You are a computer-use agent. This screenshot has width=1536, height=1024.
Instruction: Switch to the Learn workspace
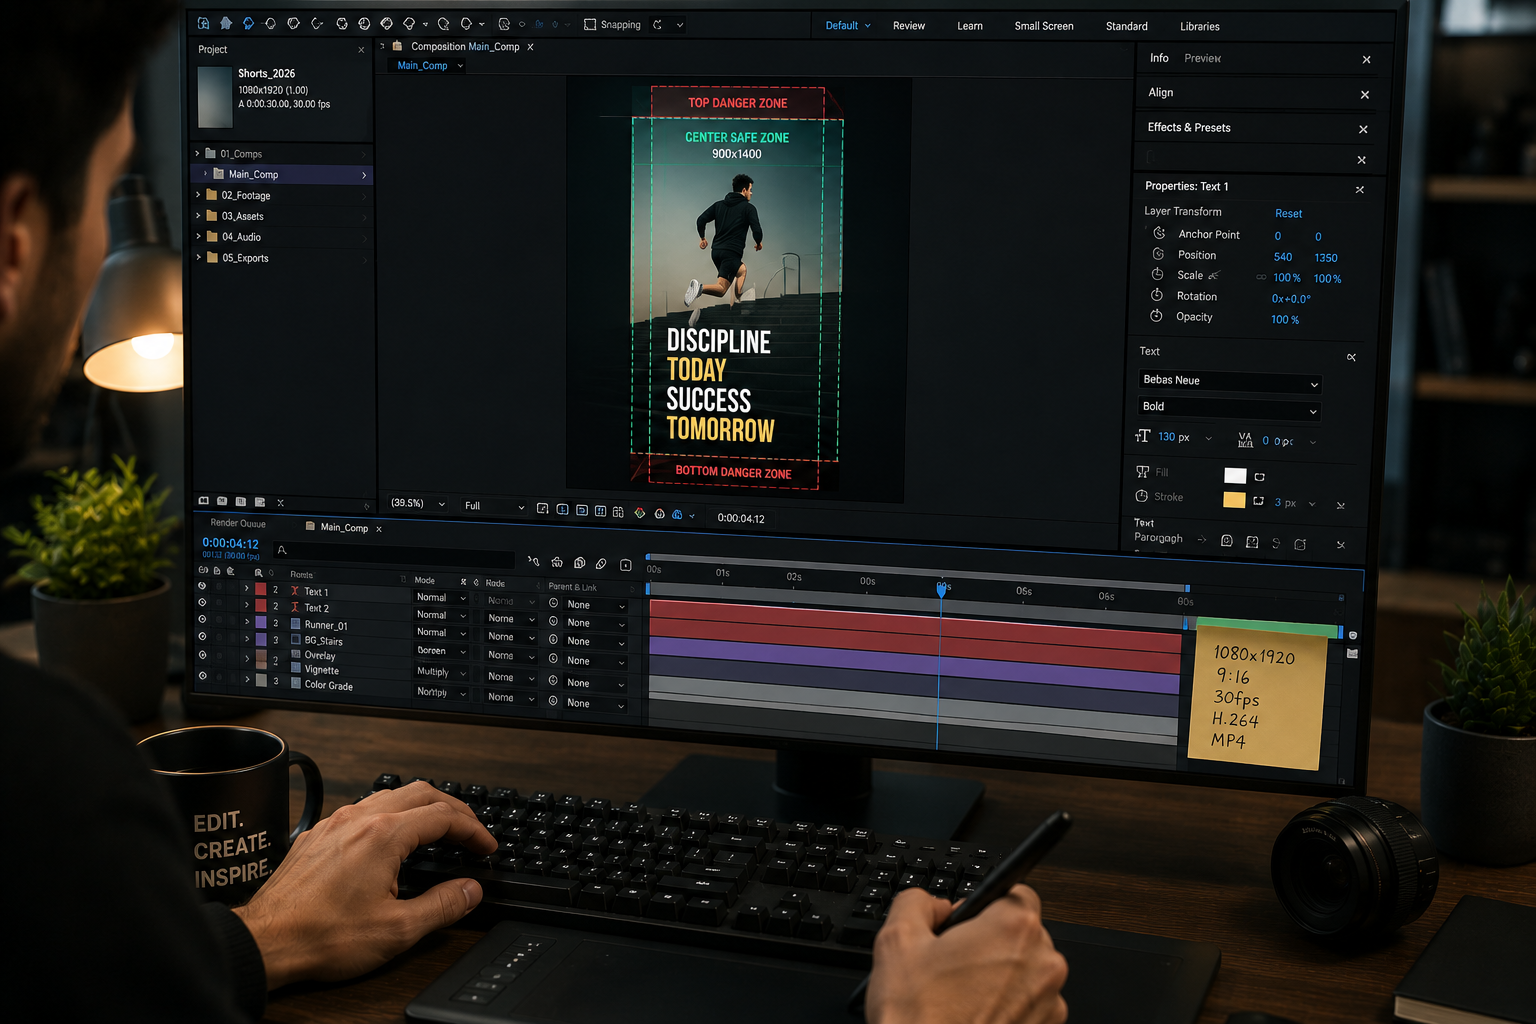[x=970, y=26]
